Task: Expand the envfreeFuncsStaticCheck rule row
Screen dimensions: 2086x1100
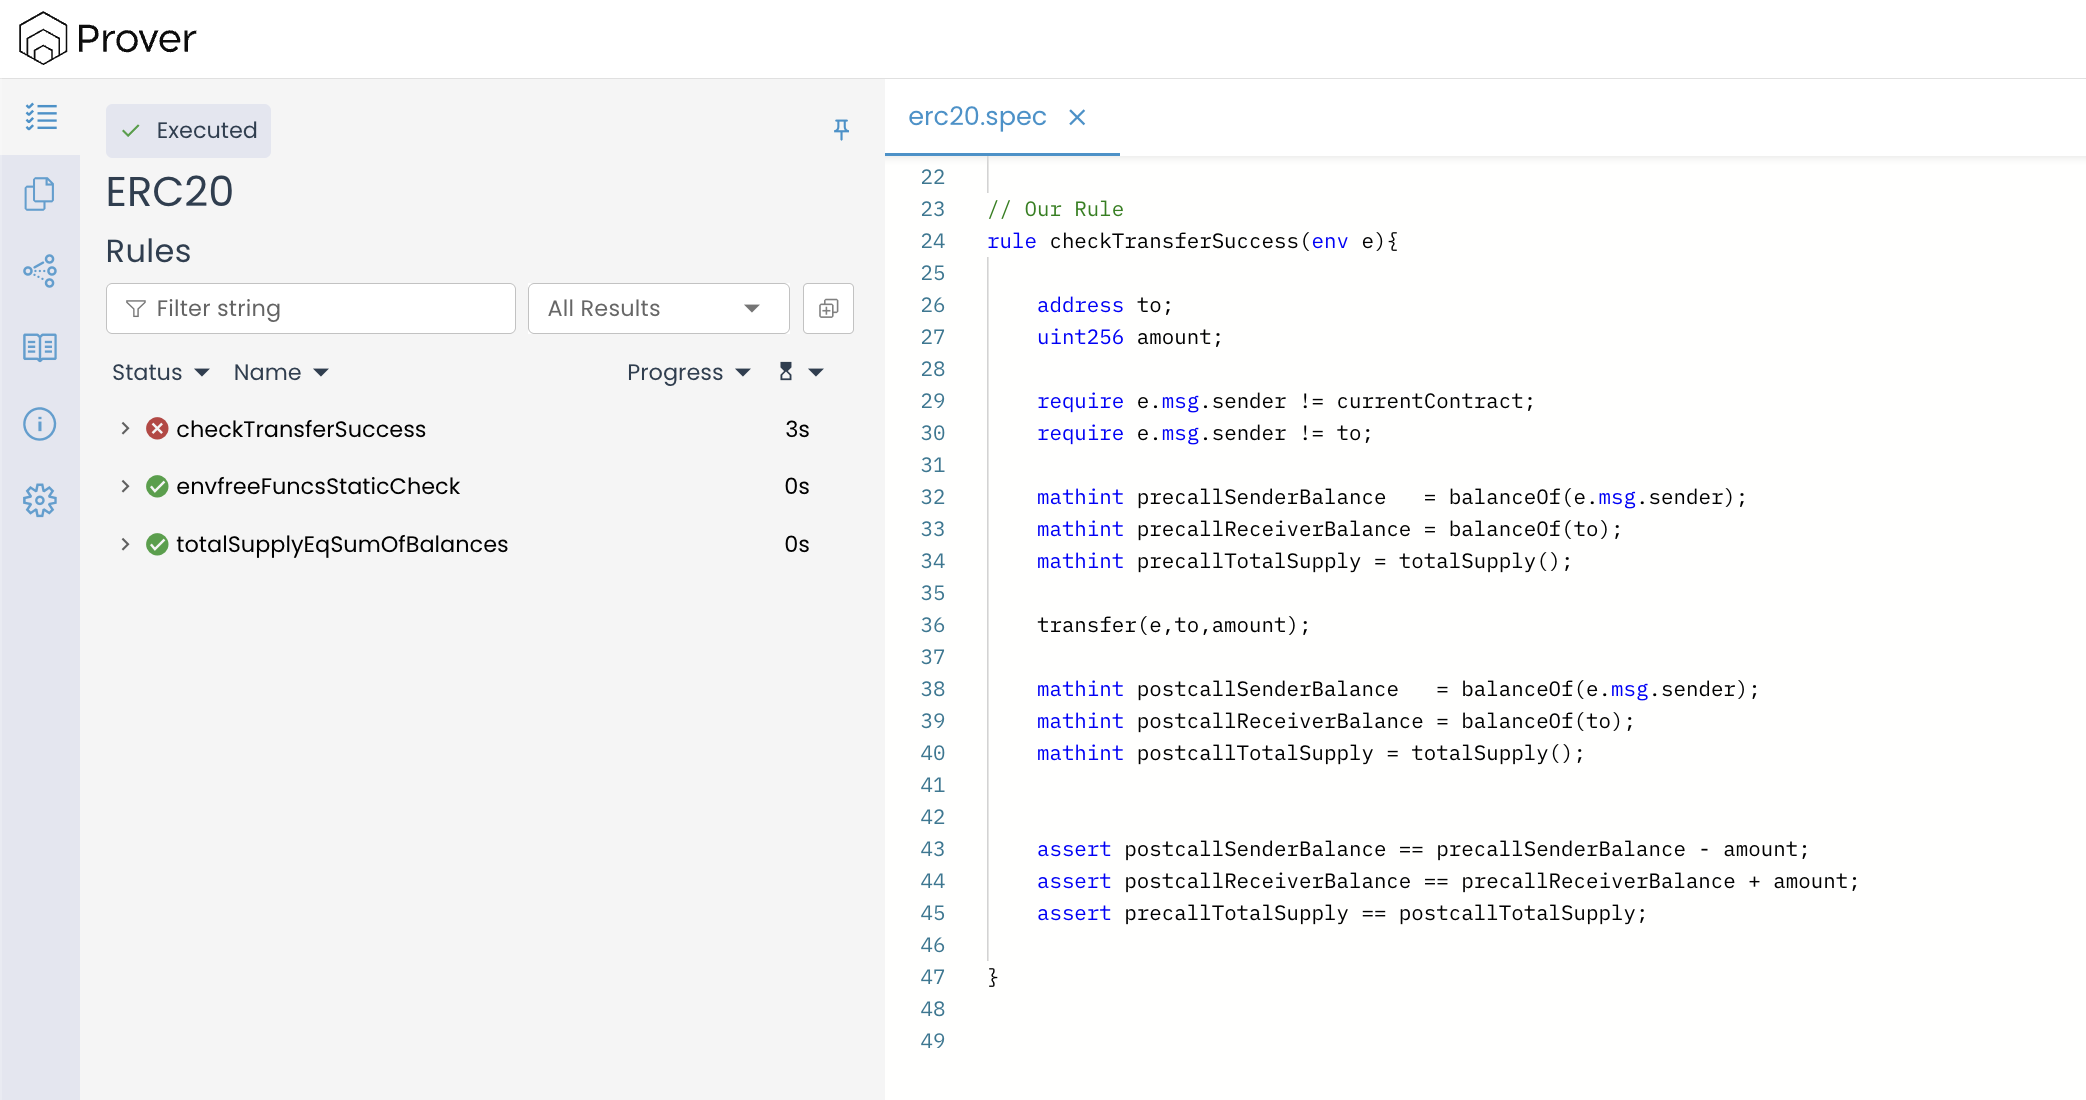Action: pos(125,486)
